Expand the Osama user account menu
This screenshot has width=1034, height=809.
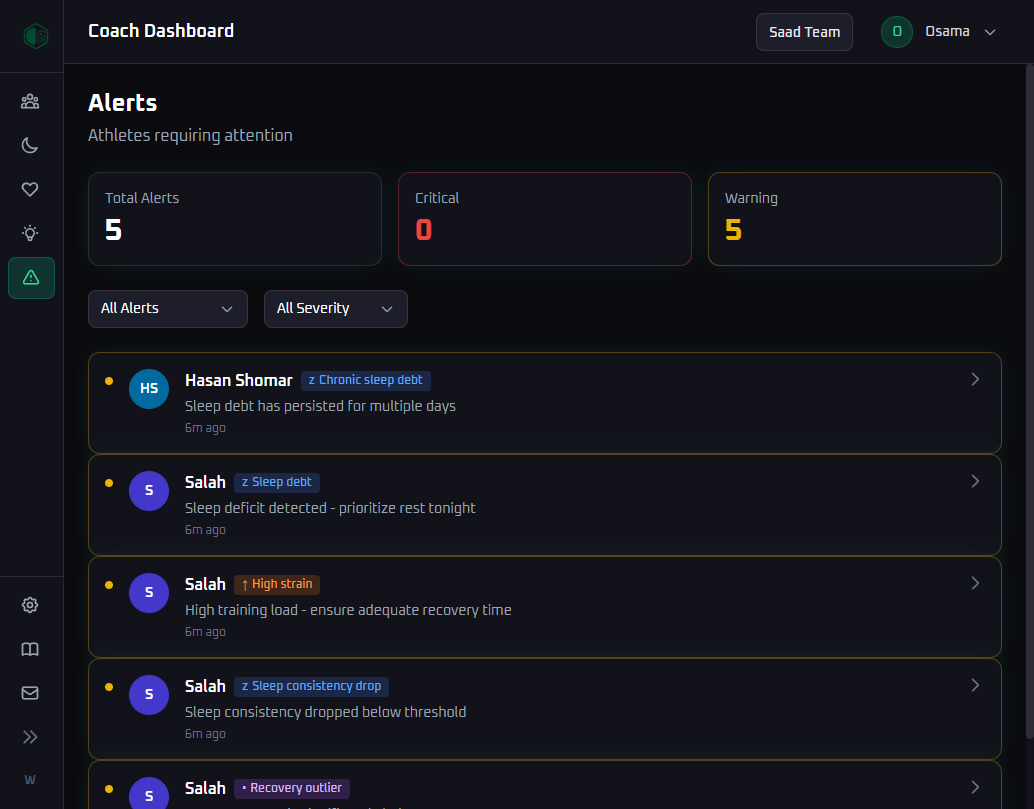pos(939,32)
